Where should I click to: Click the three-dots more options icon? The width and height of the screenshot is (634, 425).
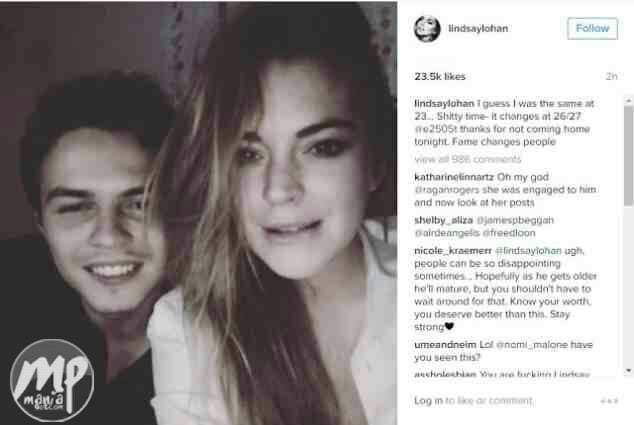(x=609, y=401)
